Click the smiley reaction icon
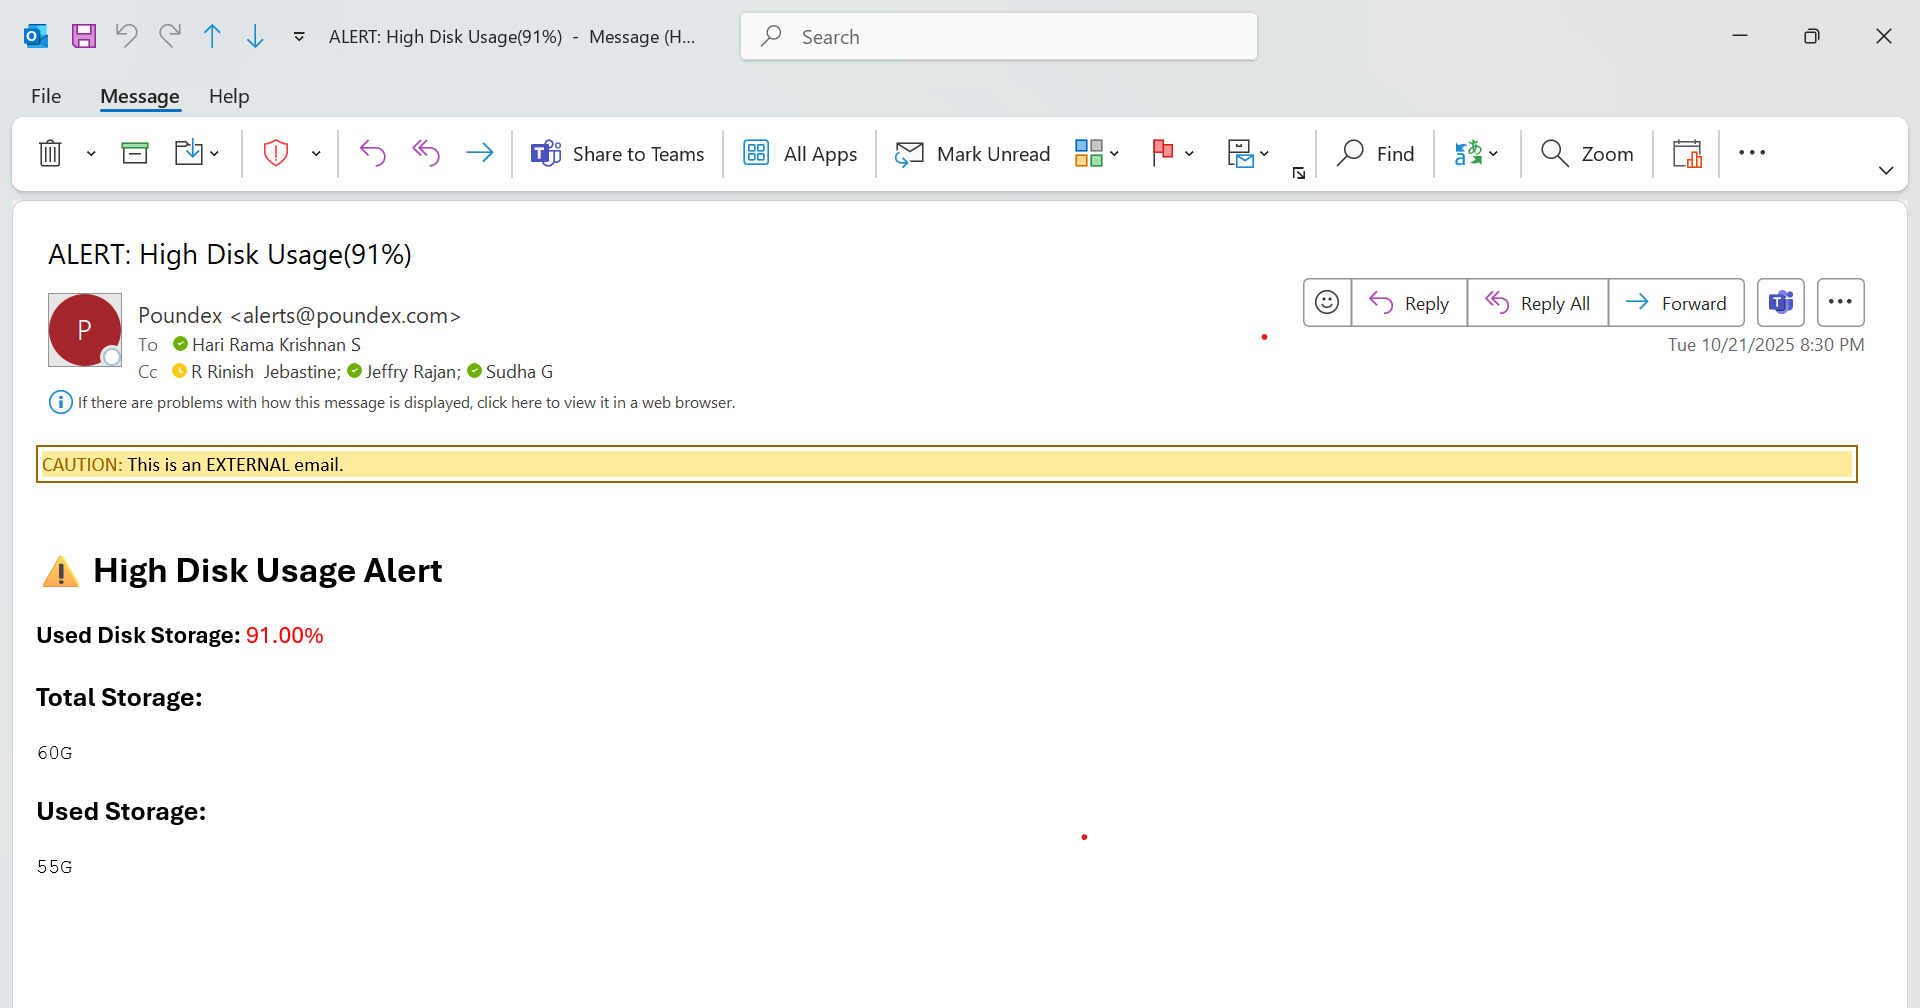The height and width of the screenshot is (1008, 1920). coord(1327,303)
